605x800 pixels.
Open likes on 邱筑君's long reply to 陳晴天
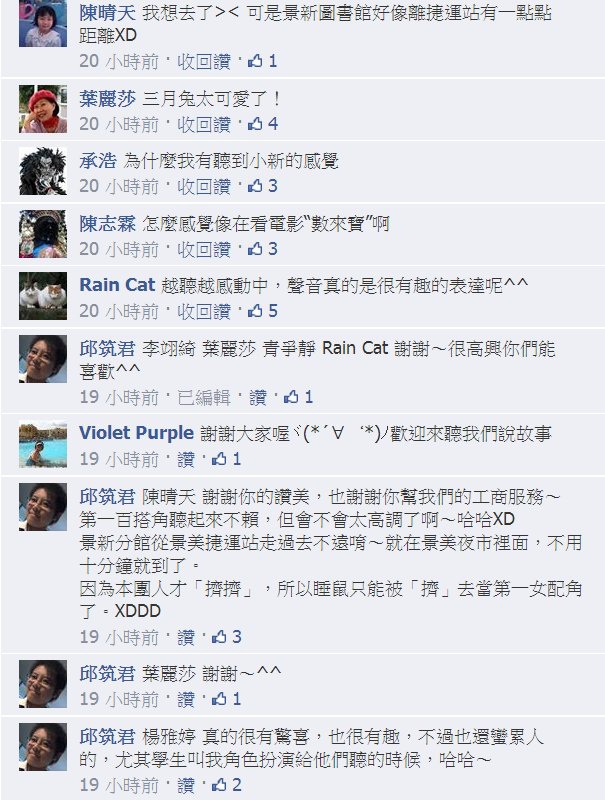226,637
